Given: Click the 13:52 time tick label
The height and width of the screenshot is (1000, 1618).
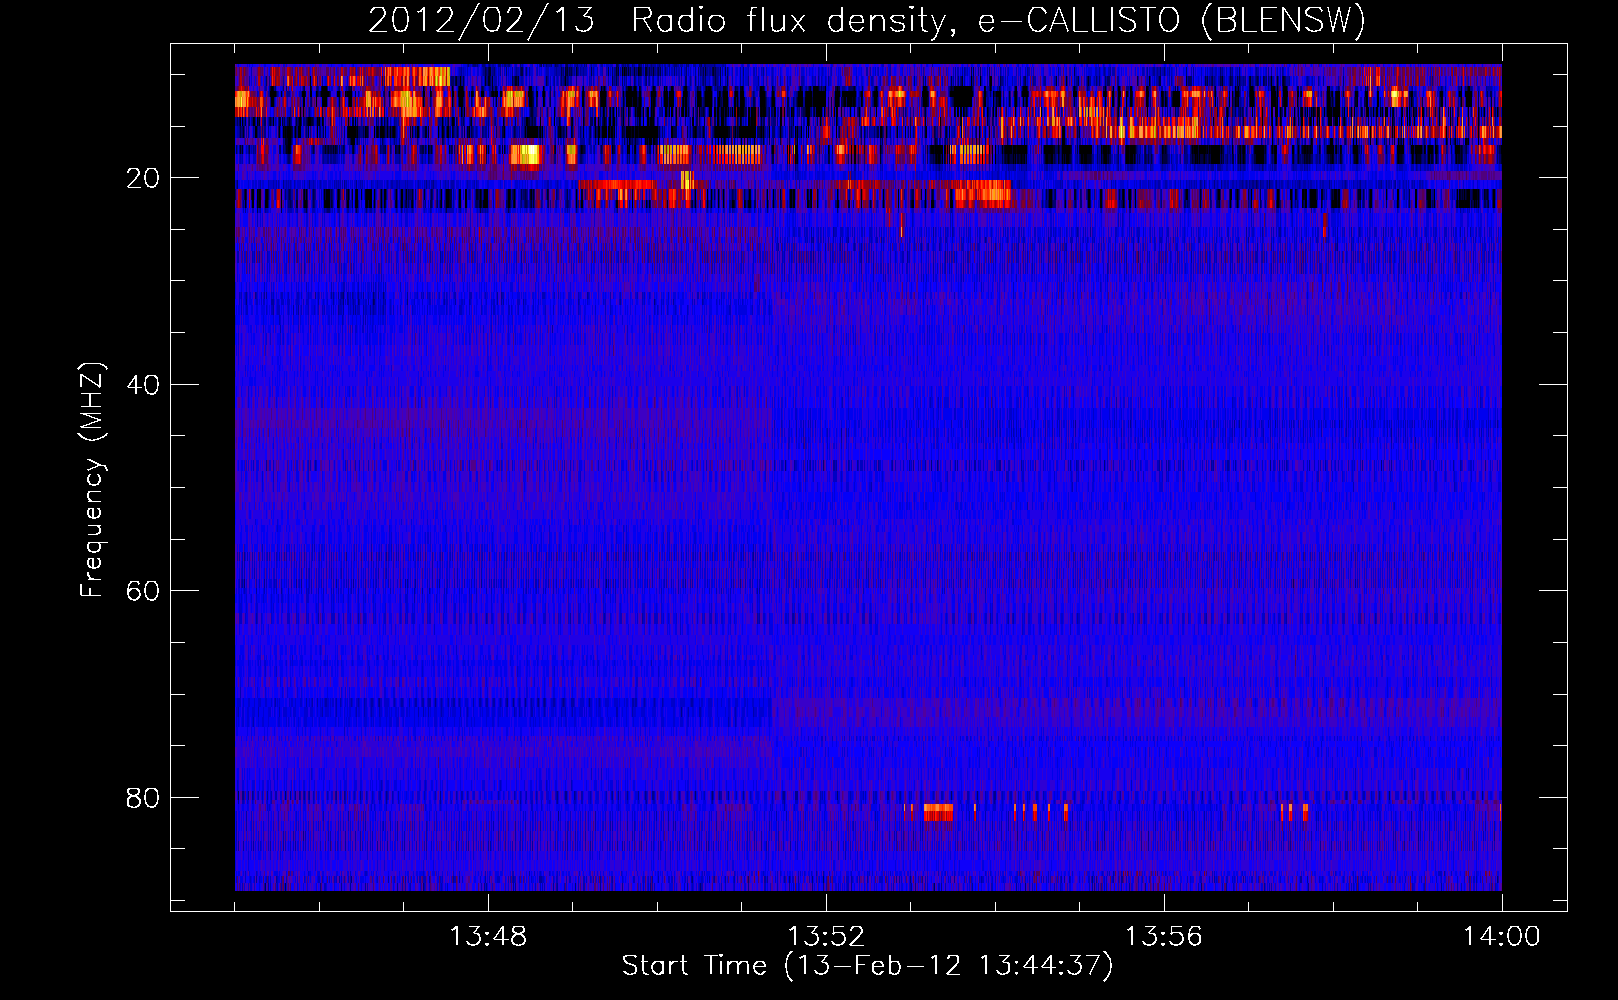Looking at the screenshot, I should [826, 937].
